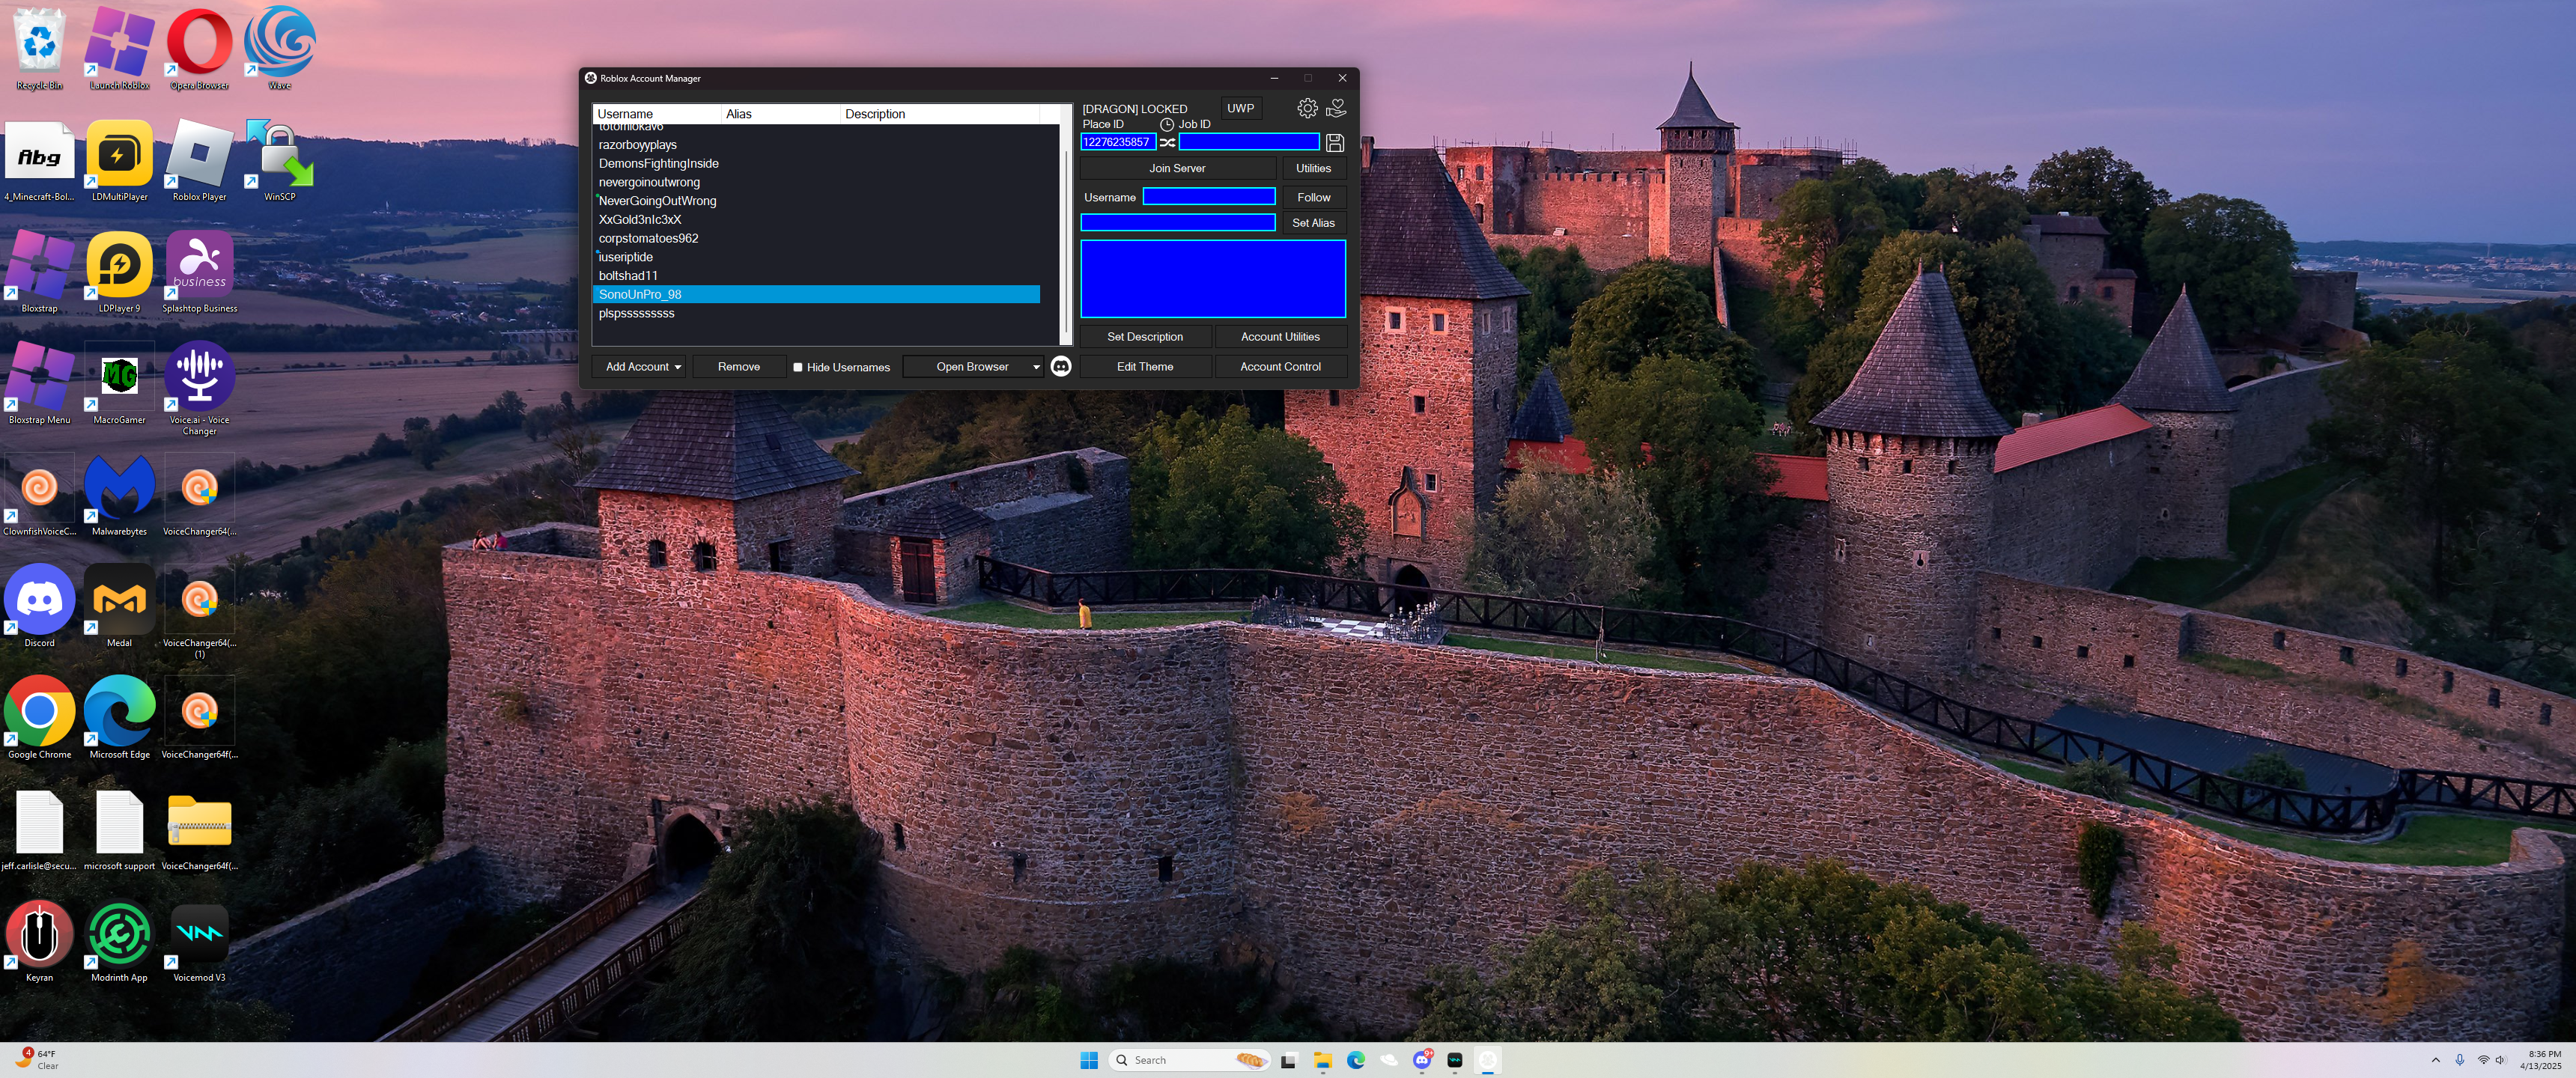Expand Open Browser dropdown arrow
Screen dimensions: 2576x1078
[x=1036, y=367]
